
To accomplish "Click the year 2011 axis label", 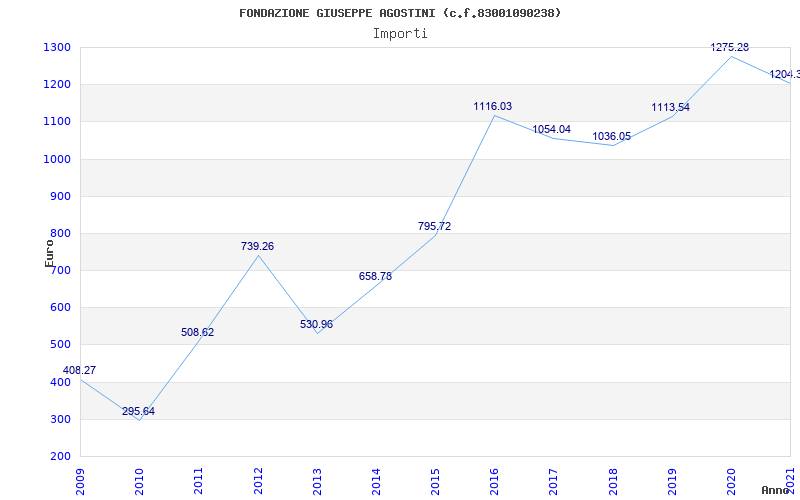I will pyautogui.click(x=199, y=481).
